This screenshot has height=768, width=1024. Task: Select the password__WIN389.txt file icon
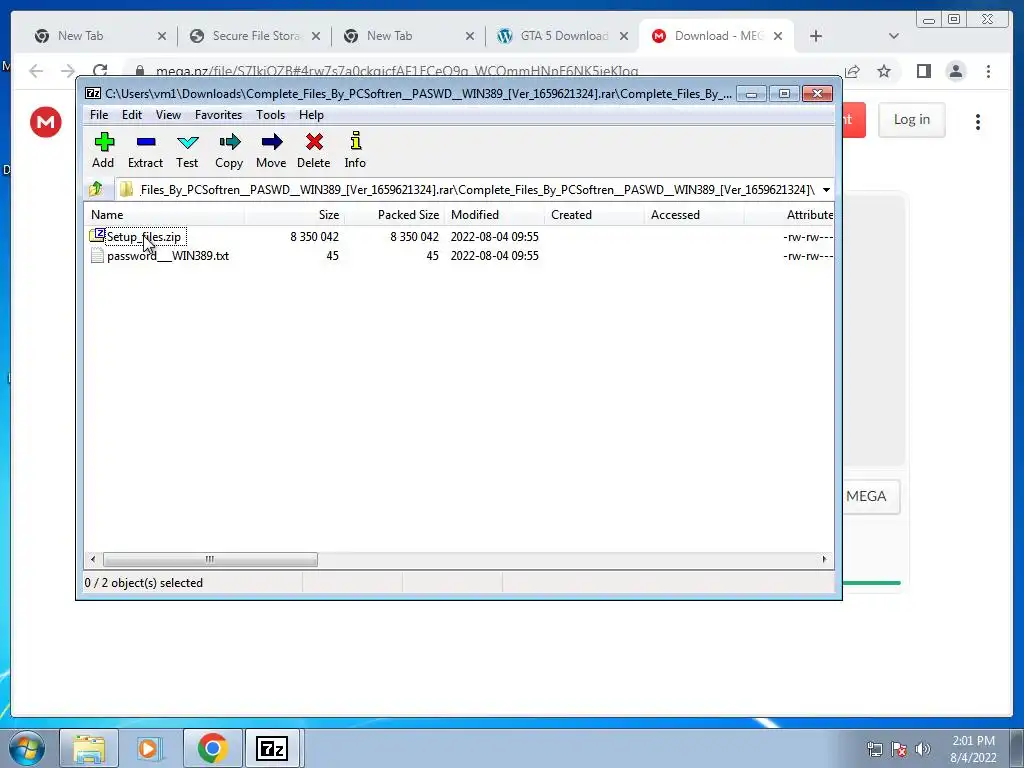point(97,255)
